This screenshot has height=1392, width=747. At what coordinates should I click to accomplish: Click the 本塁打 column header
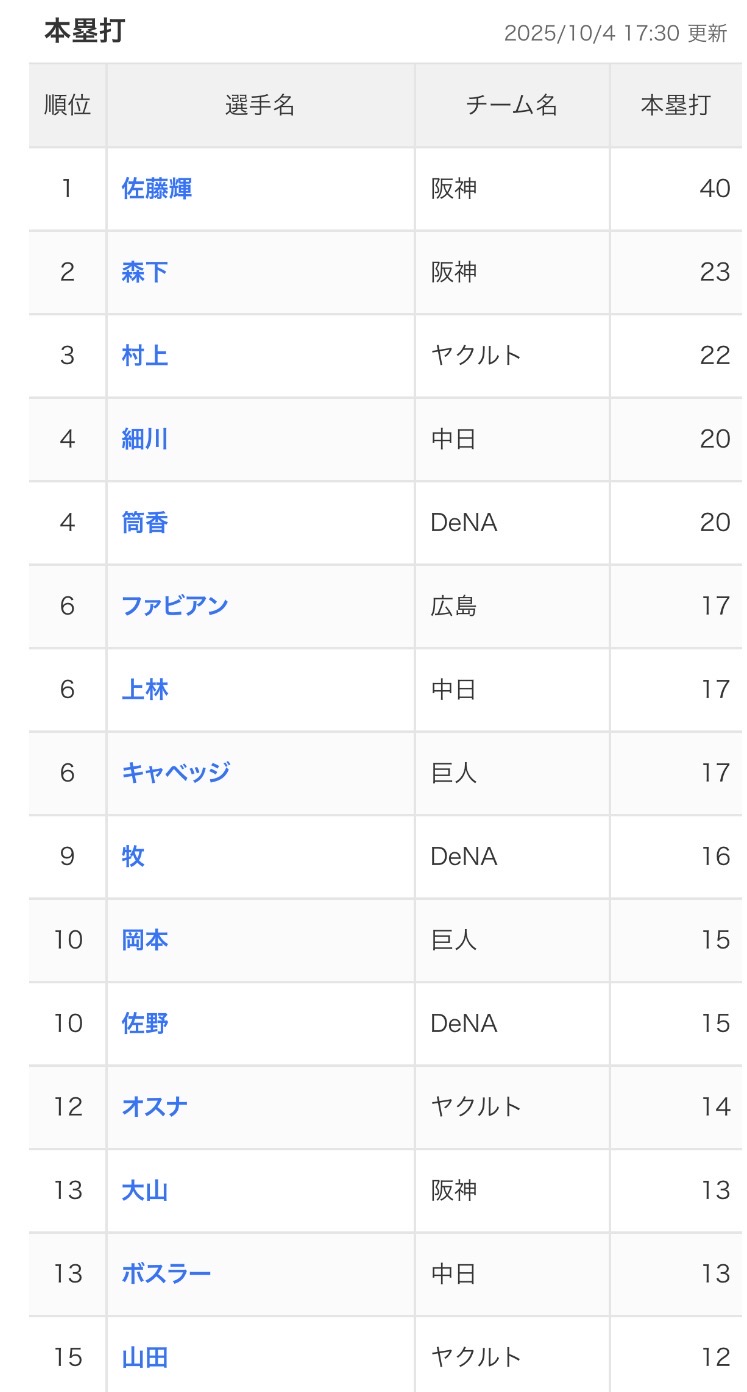pos(675,105)
